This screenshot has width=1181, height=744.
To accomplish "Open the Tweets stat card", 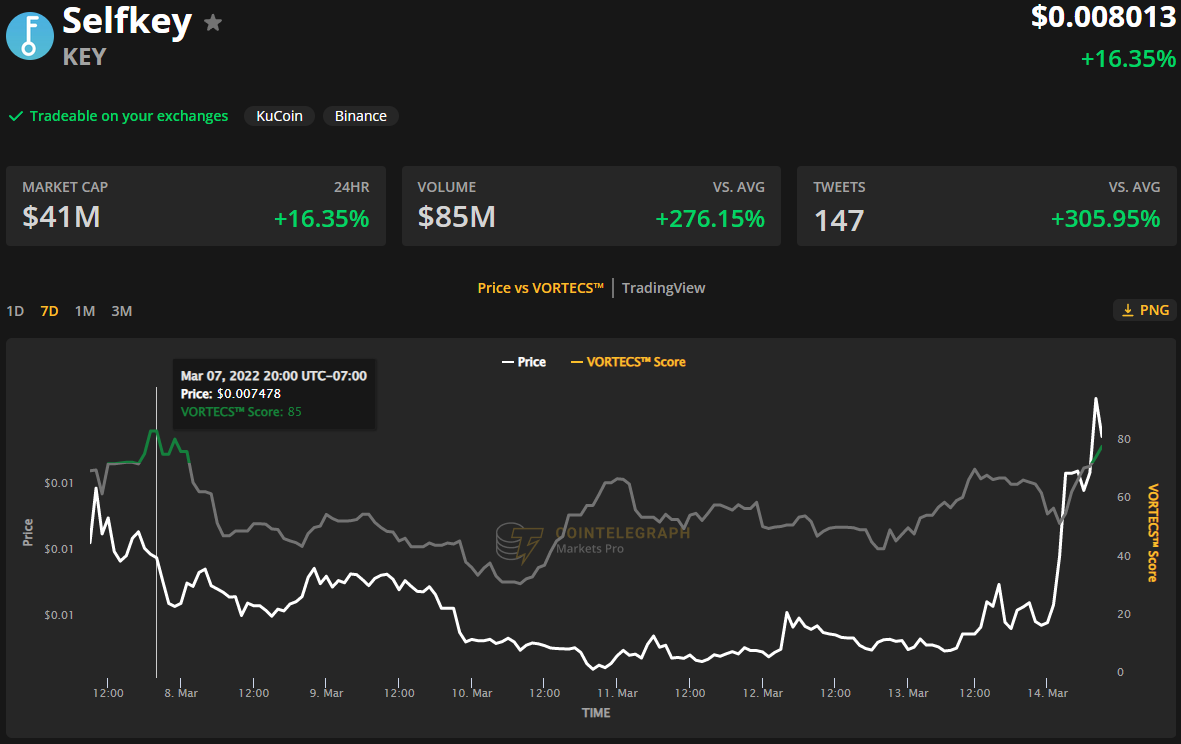I will [986, 206].
